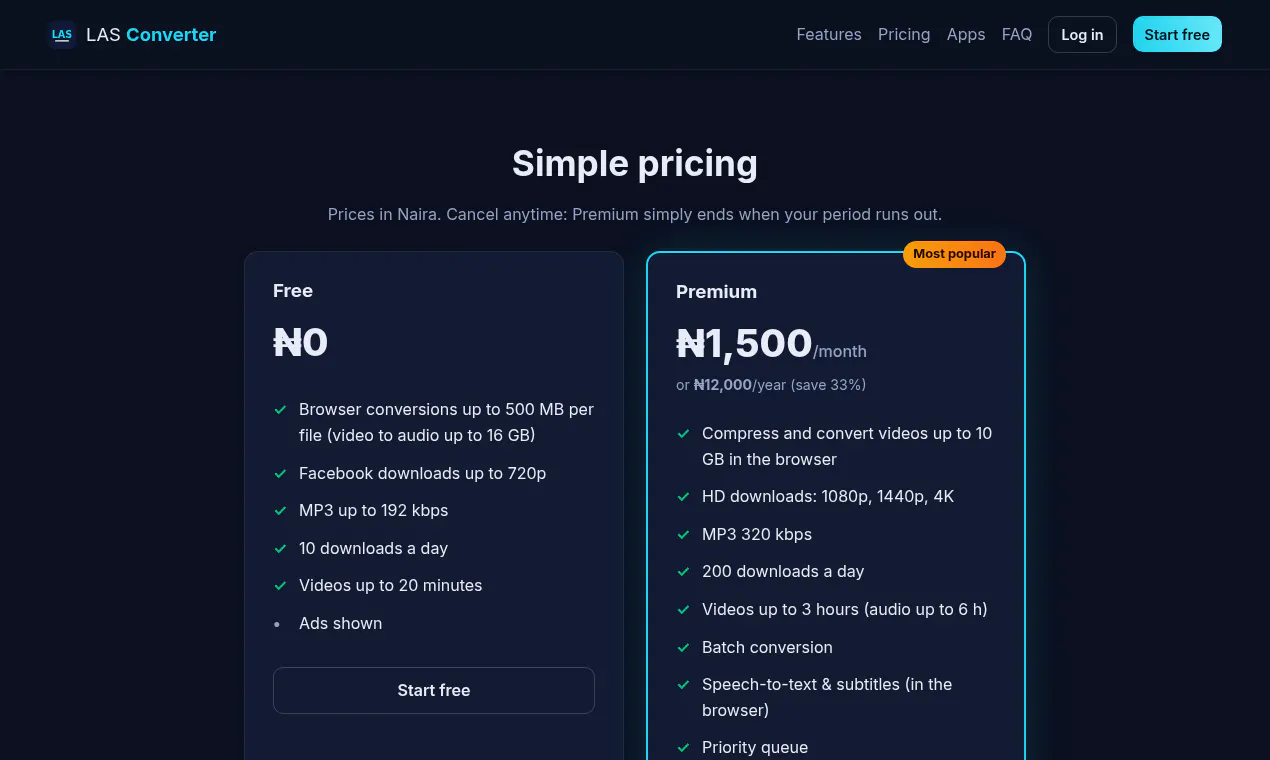Click Start free in the Free plan card
This screenshot has height=760, width=1270.
point(434,690)
